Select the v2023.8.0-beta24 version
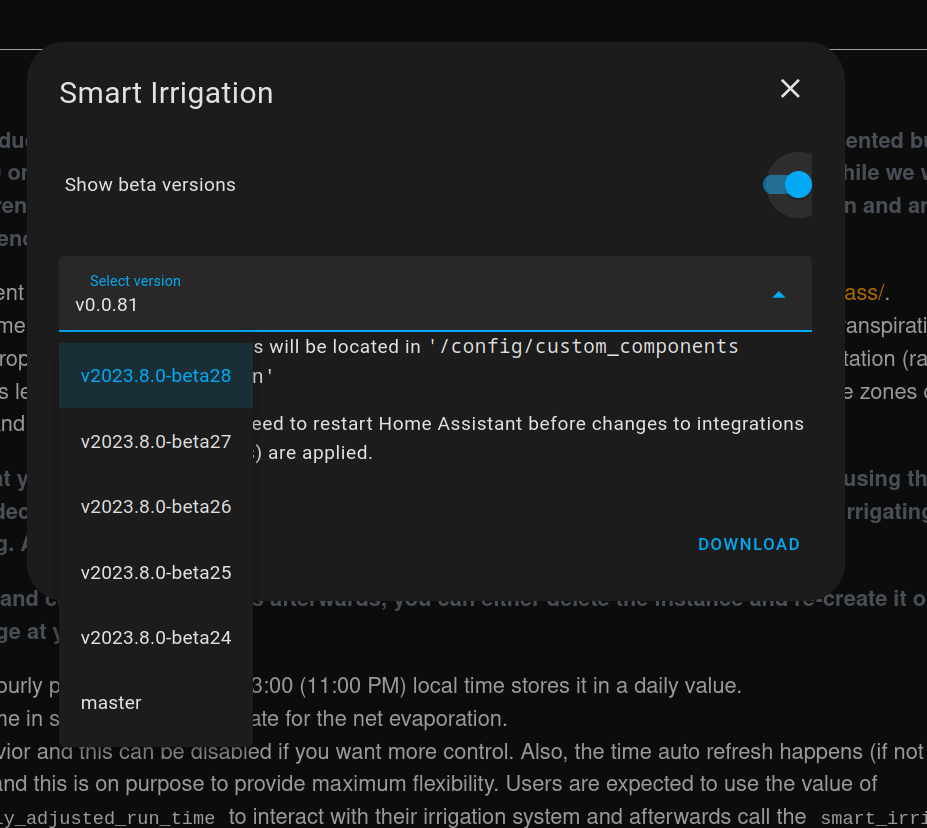927x828 pixels. [155, 637]
